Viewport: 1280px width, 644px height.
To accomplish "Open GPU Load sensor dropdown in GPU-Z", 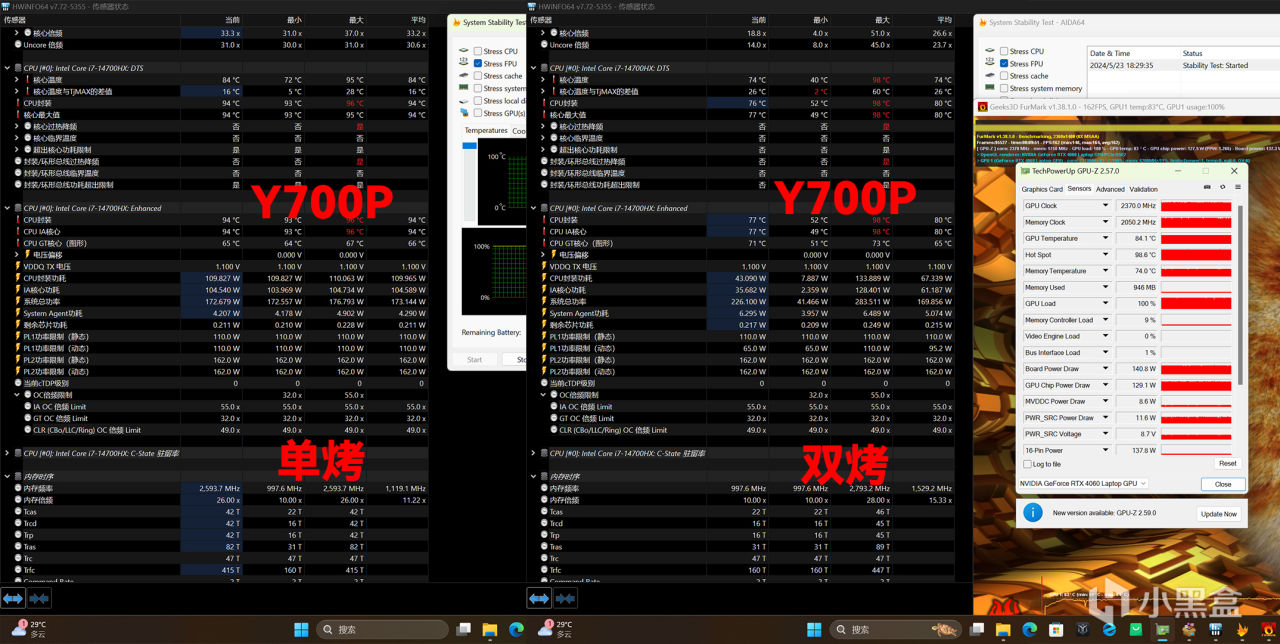I will 1105,304.
